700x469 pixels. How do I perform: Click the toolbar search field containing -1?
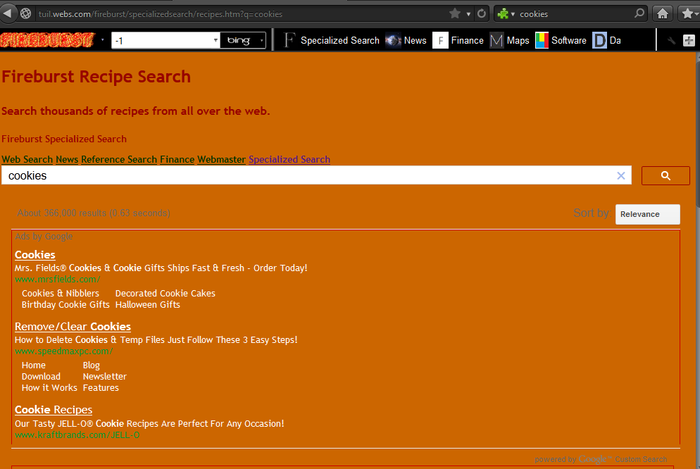point(162,41)
